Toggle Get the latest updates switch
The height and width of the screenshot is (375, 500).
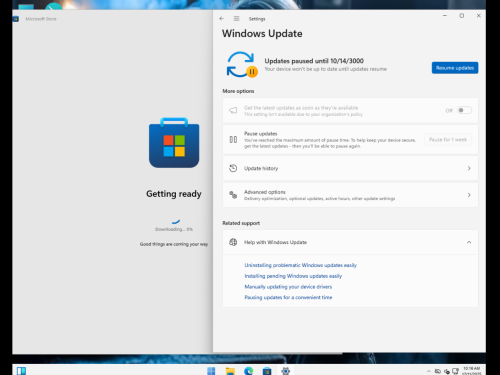tap(464, 110)
